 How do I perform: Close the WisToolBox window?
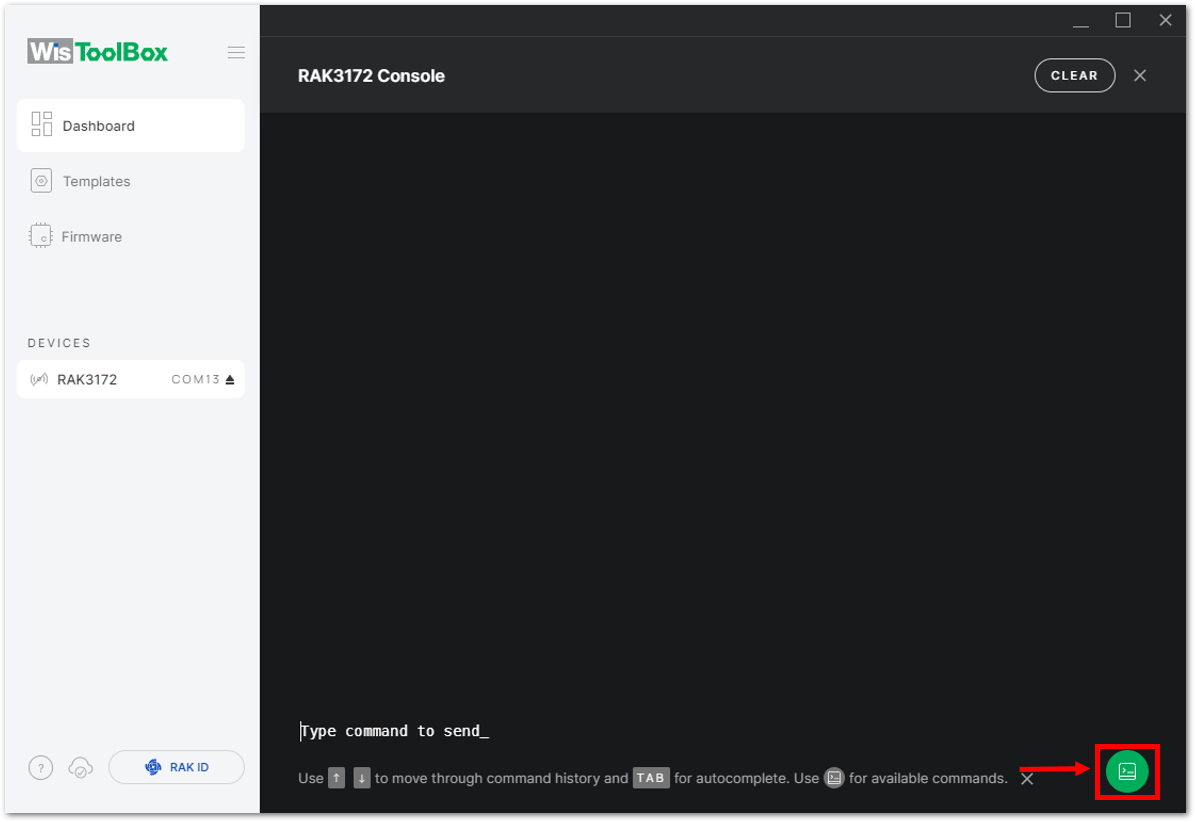click(x=1165, y=21)
